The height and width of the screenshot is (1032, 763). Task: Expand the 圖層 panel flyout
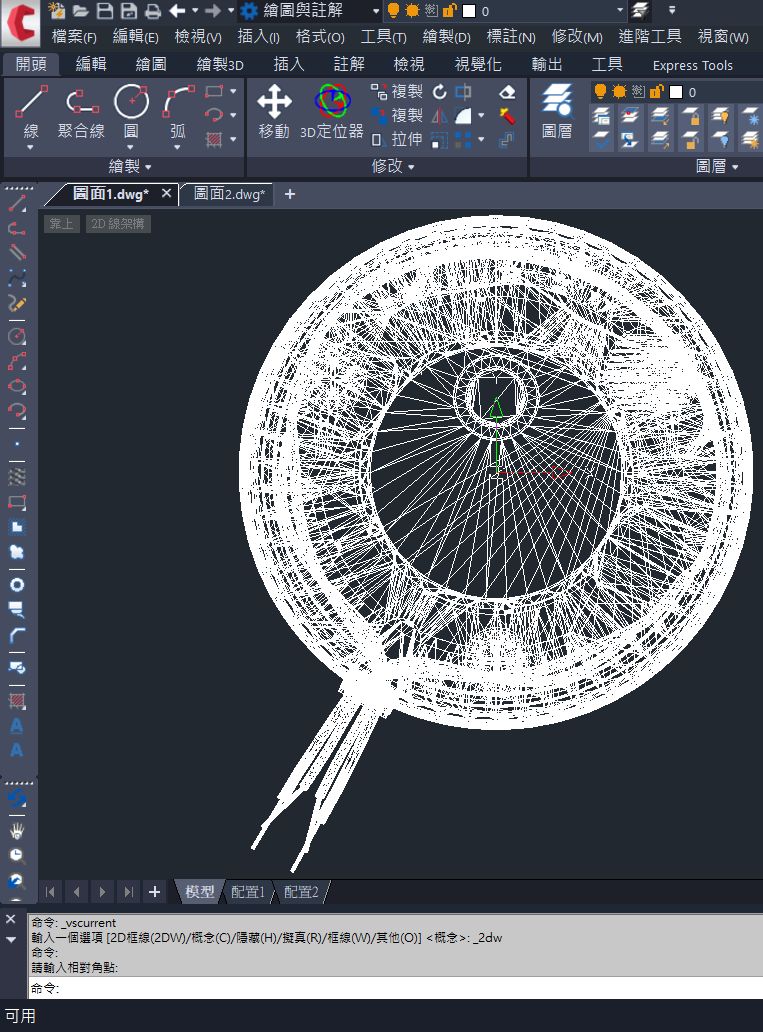[717, 167]
